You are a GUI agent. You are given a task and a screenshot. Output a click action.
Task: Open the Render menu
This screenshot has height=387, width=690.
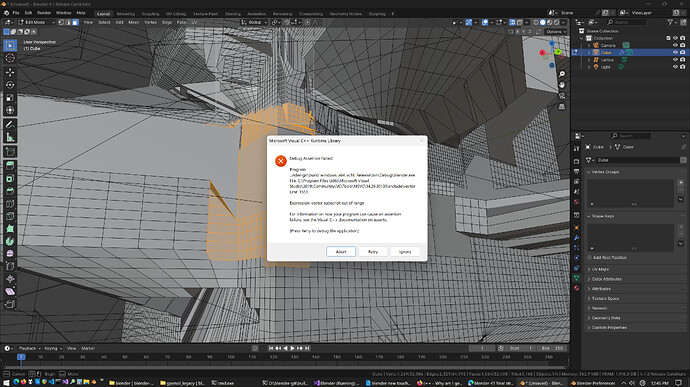click(44, 13)
